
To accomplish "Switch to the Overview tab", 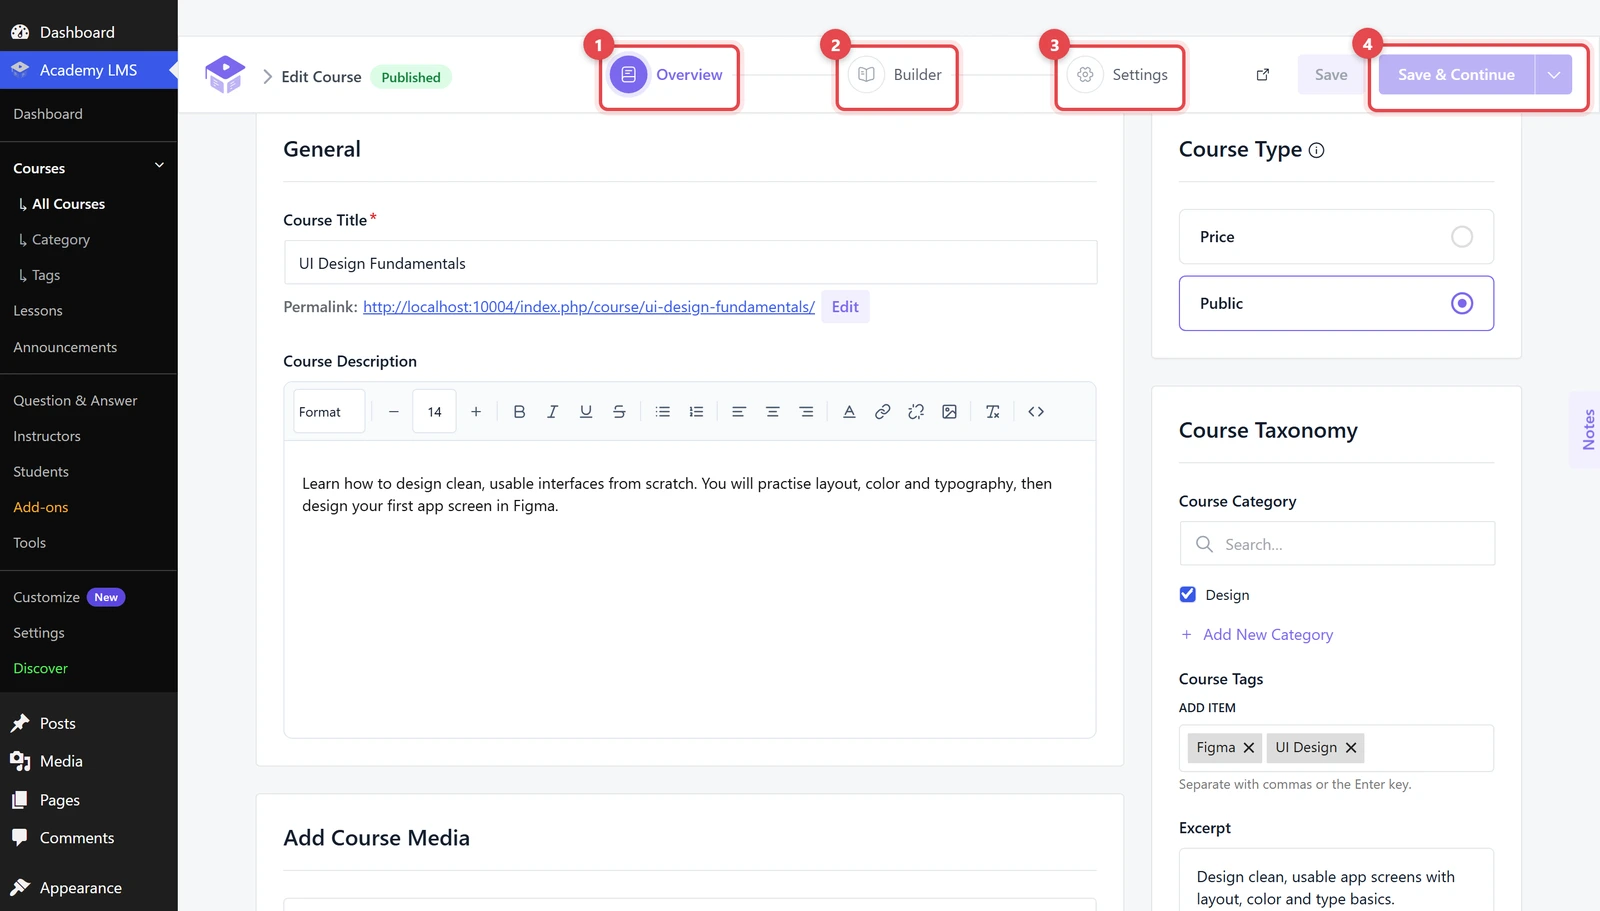I will tap(667, 75).
